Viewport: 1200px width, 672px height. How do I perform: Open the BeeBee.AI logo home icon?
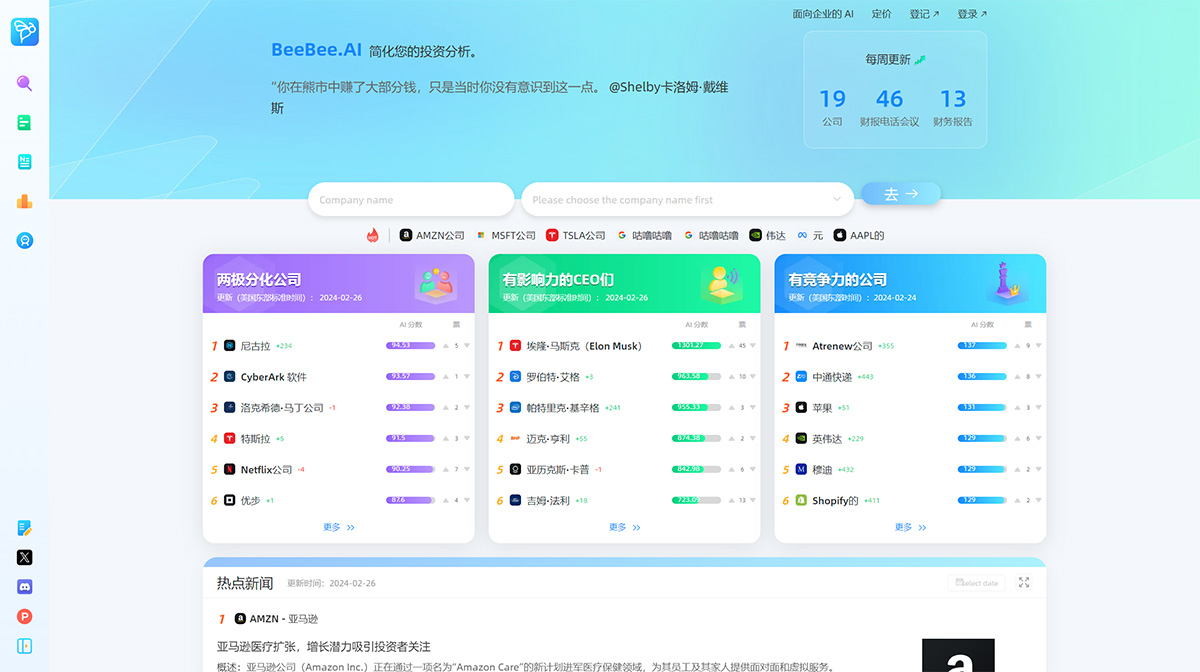click(x=23, y=31)
